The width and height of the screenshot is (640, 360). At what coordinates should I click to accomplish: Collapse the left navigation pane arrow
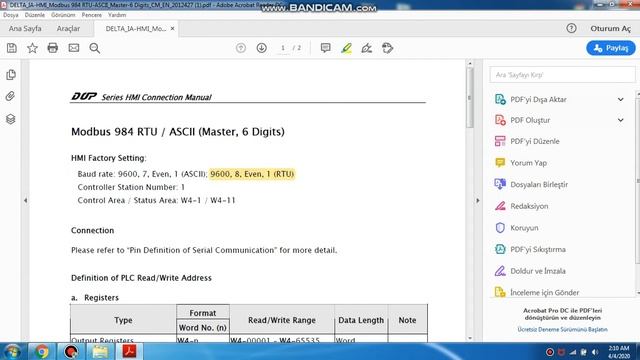(x=25, y=200)
